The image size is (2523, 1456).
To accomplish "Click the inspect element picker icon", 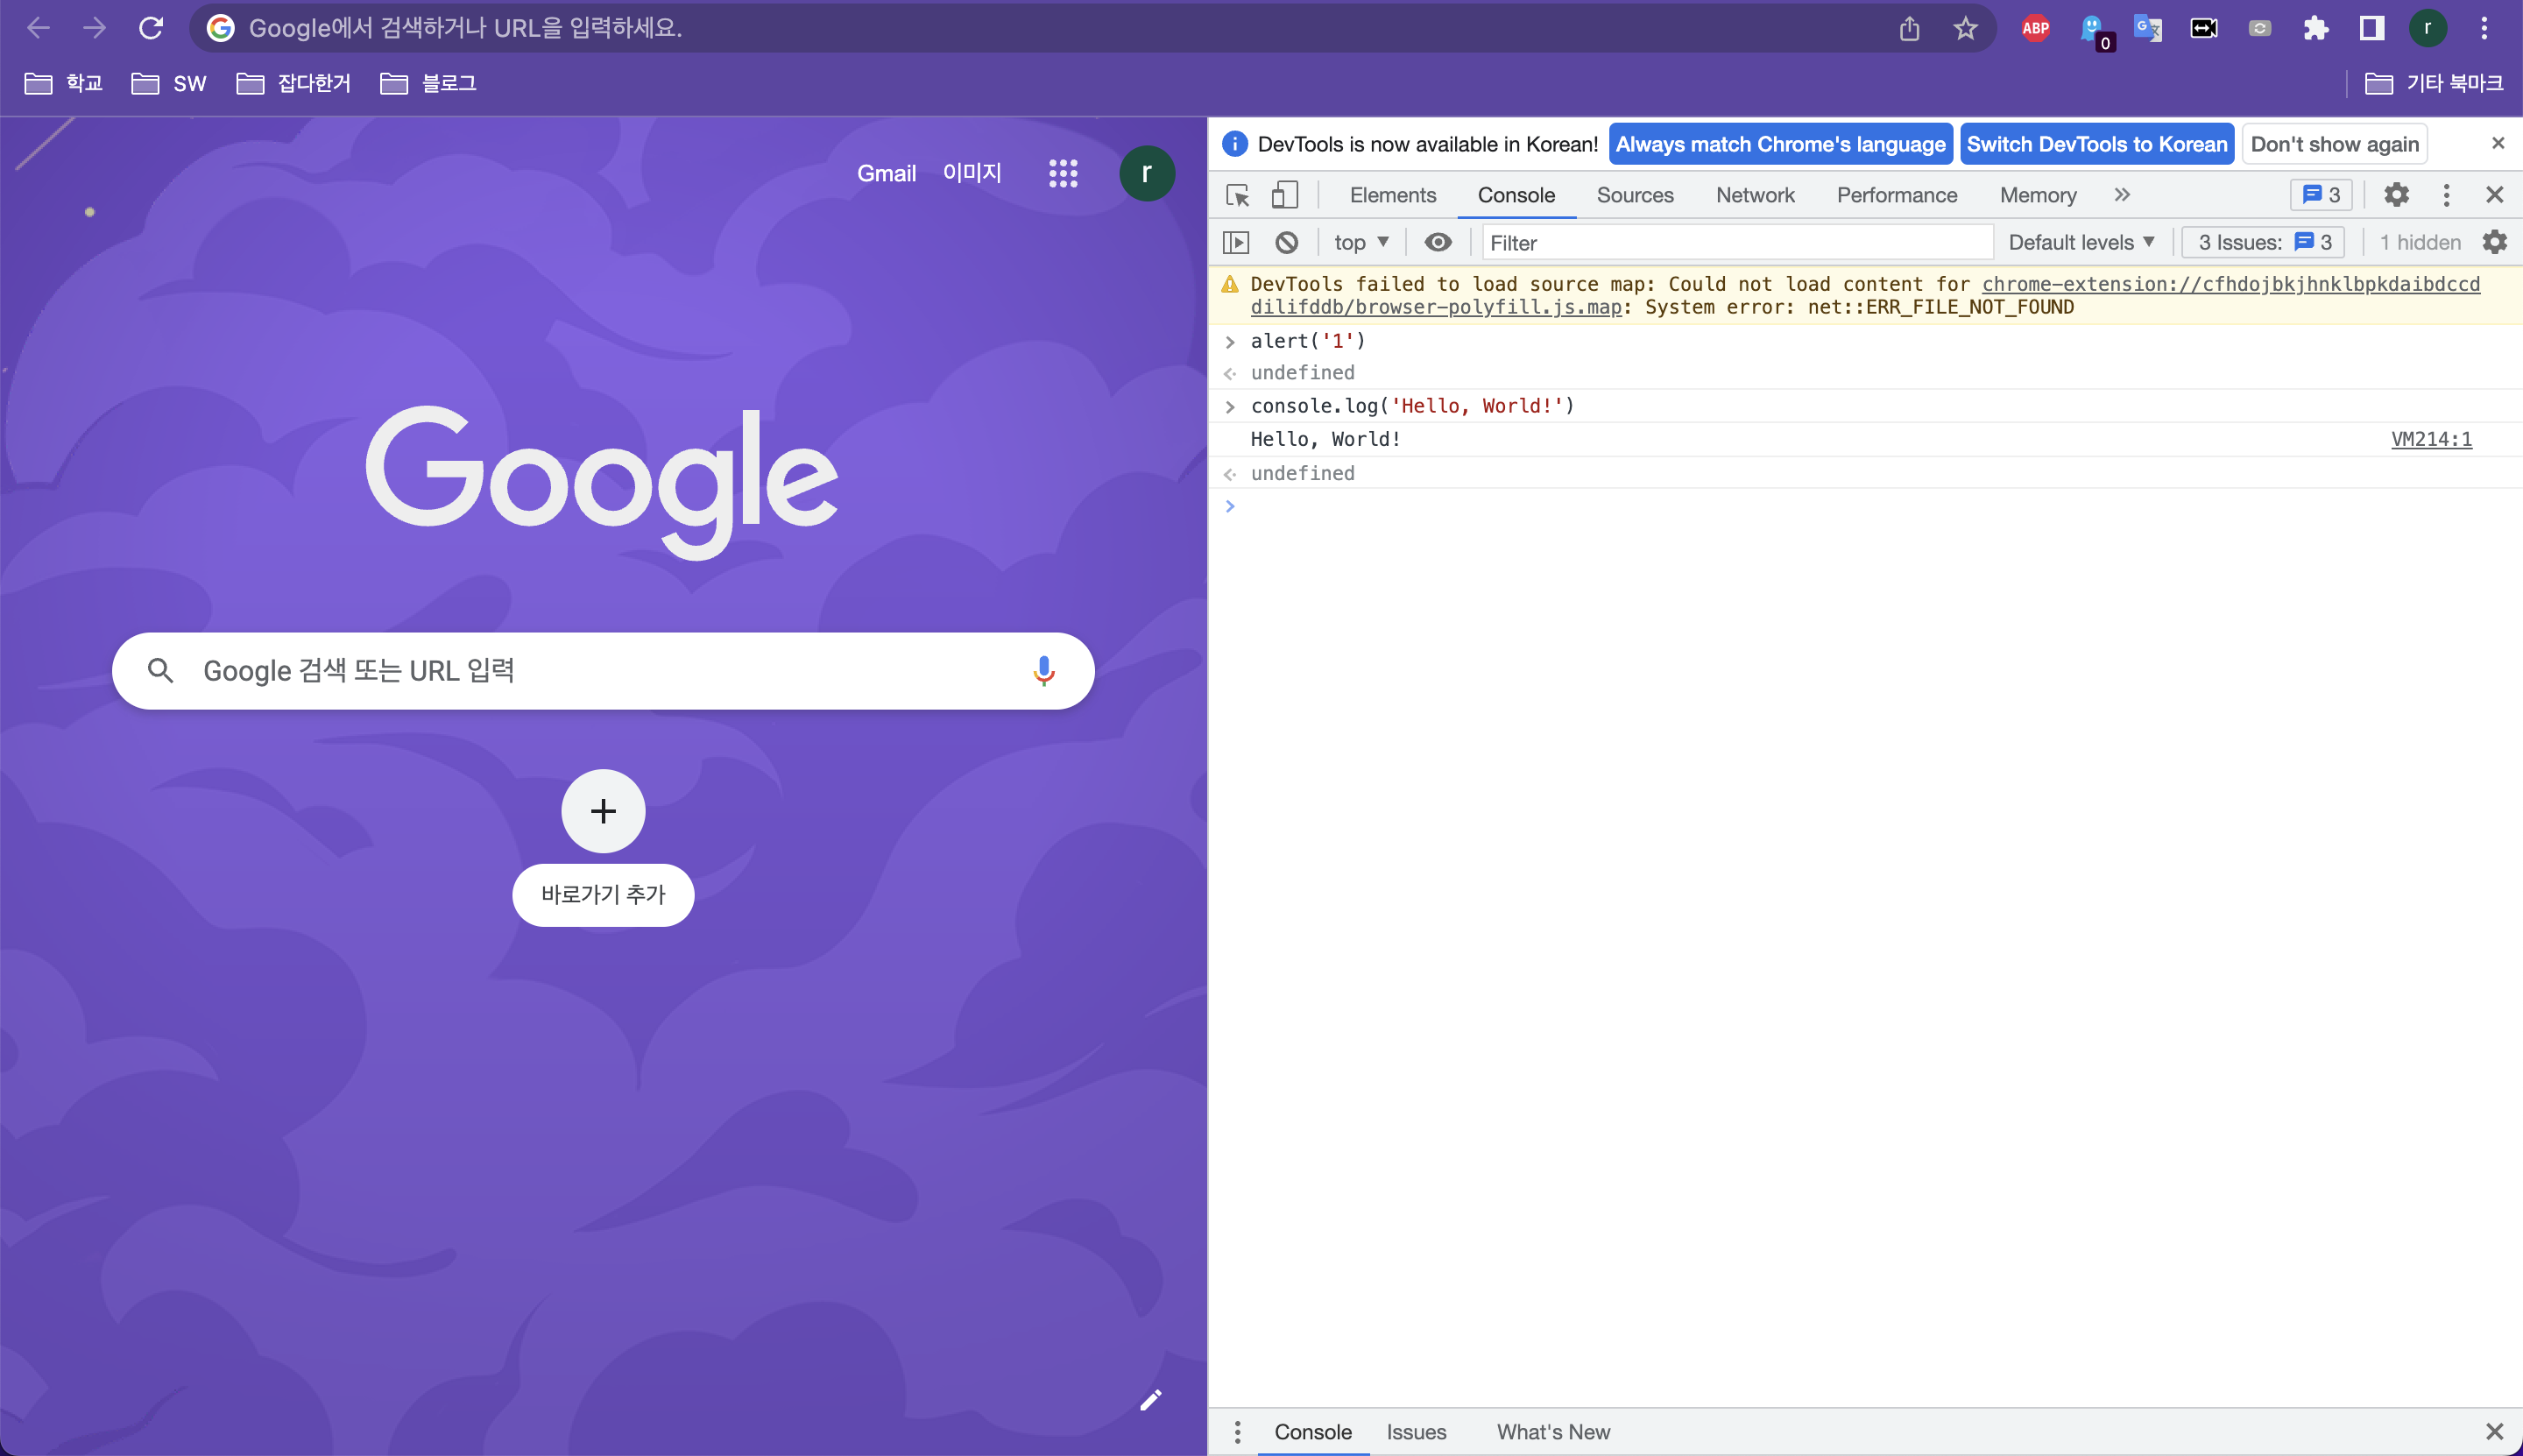I will click(1237, 195).
